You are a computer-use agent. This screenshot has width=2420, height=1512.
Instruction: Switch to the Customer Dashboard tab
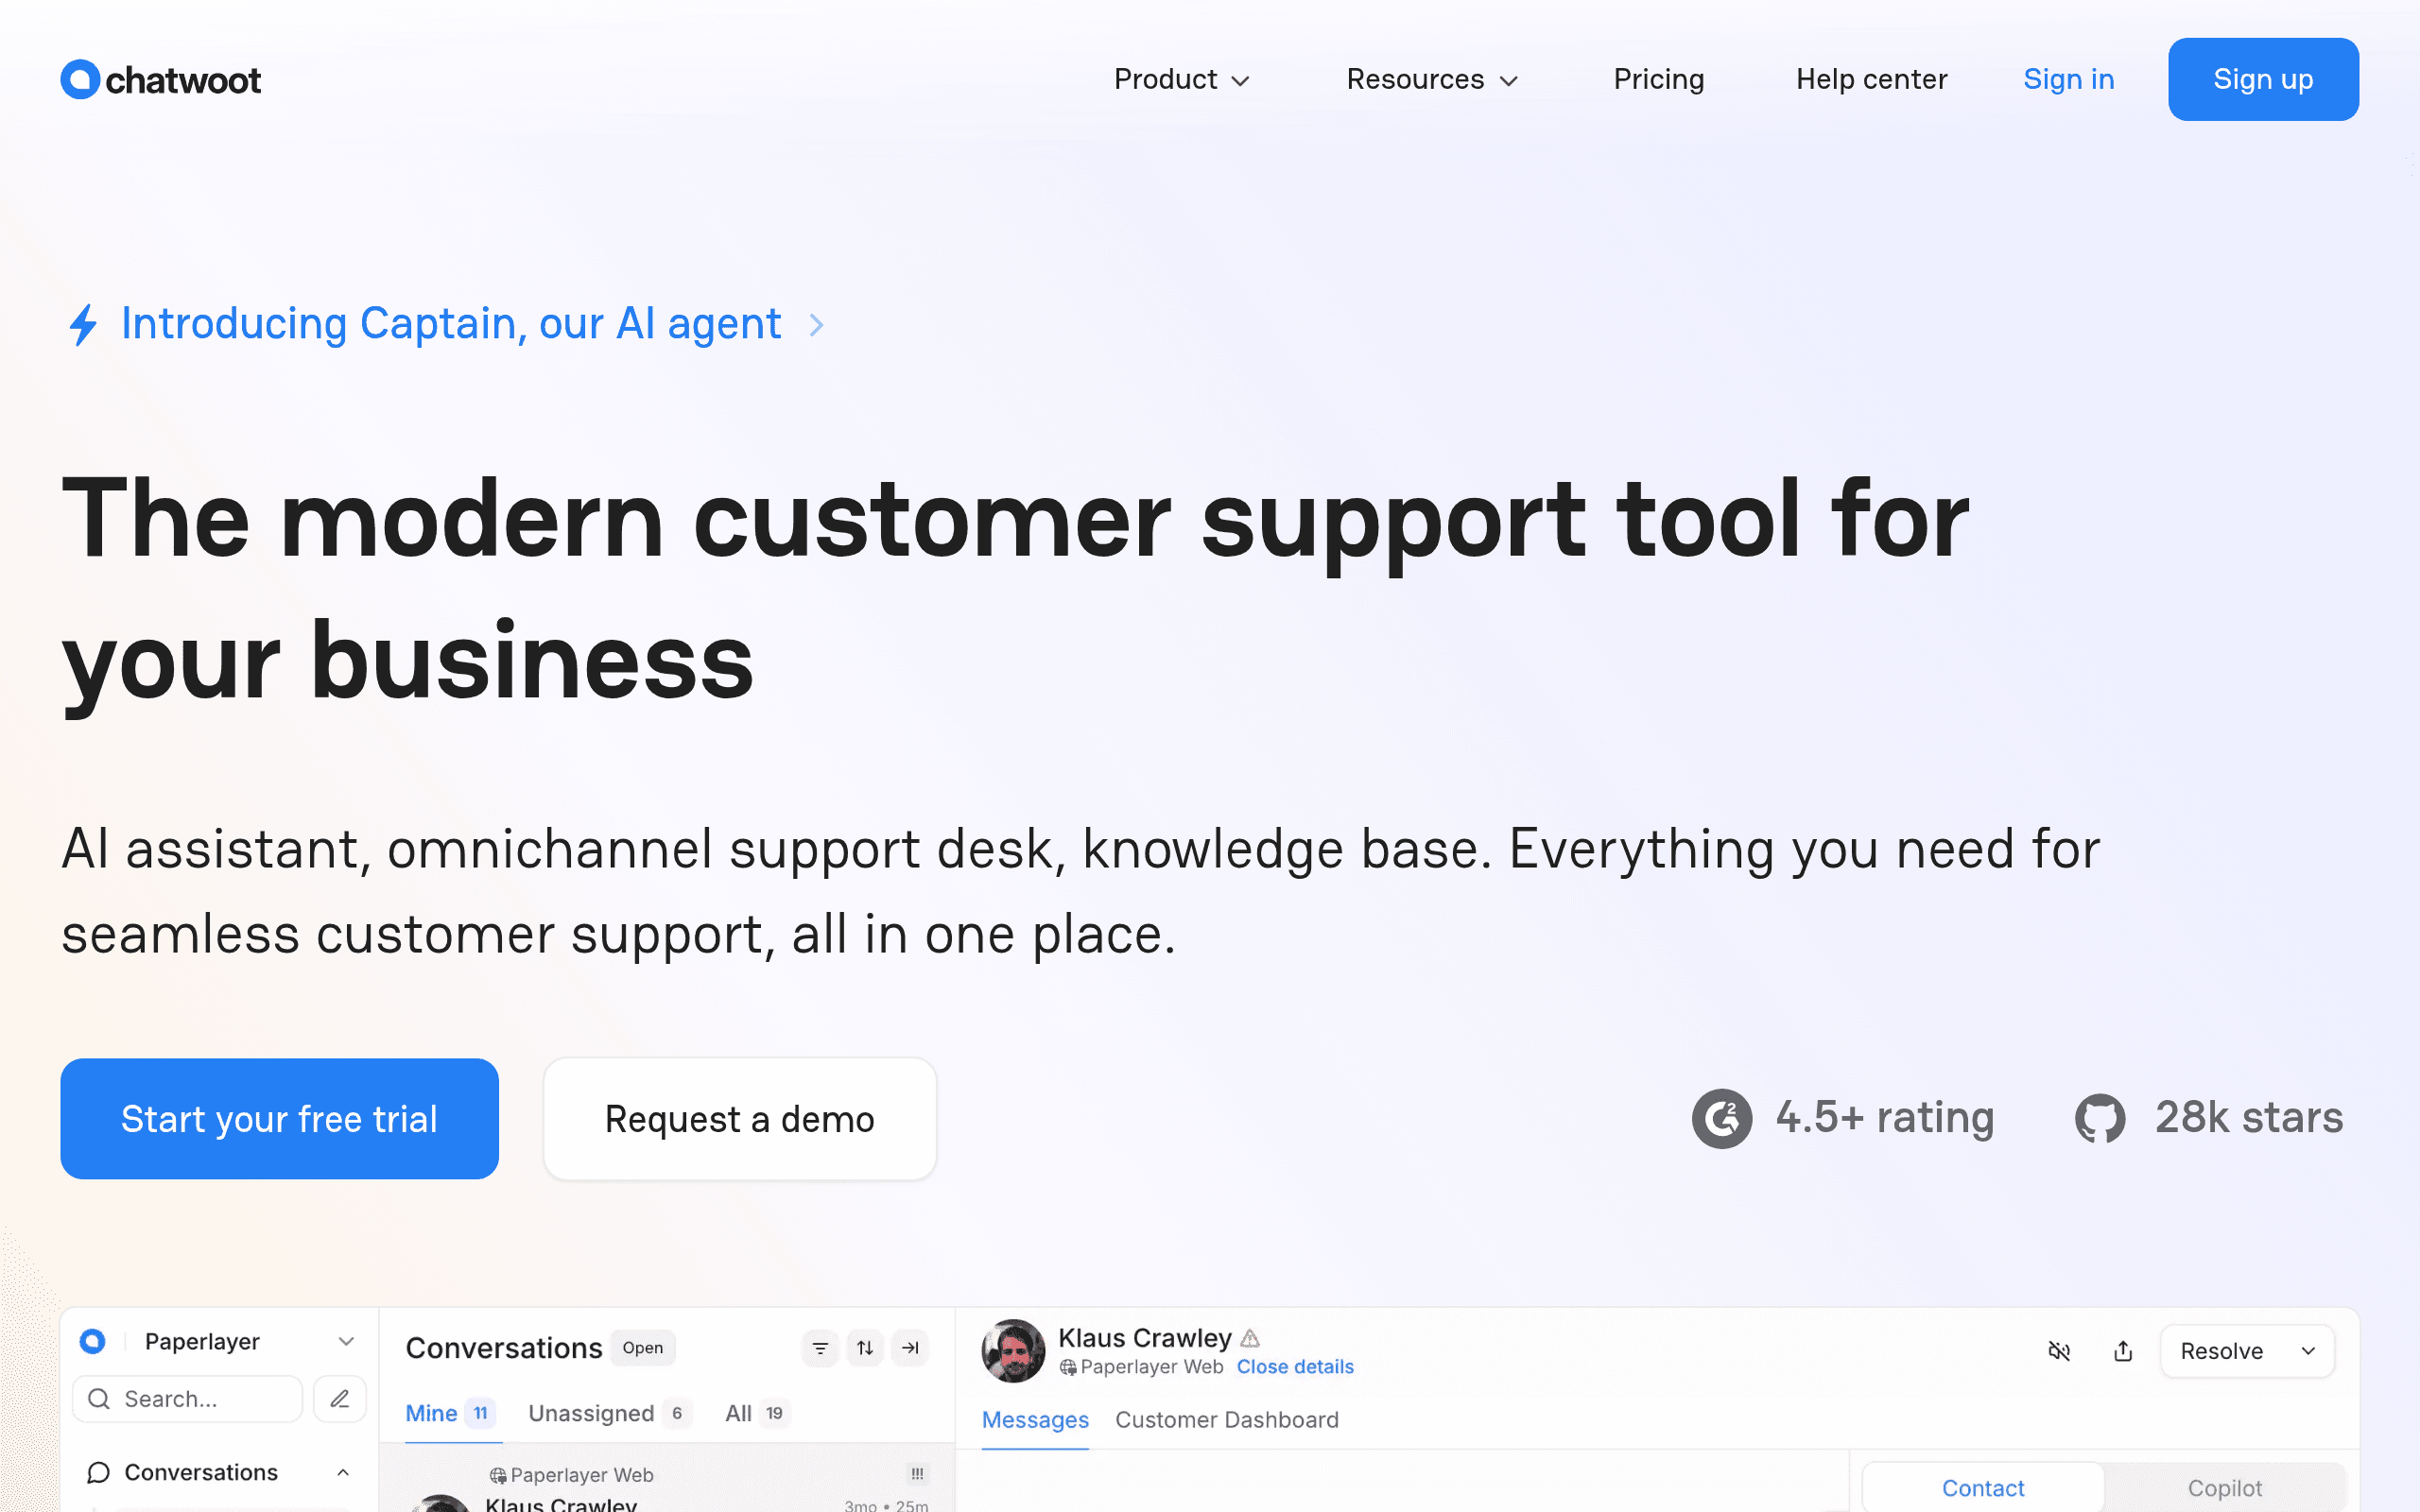[x=1227, y=1420]
